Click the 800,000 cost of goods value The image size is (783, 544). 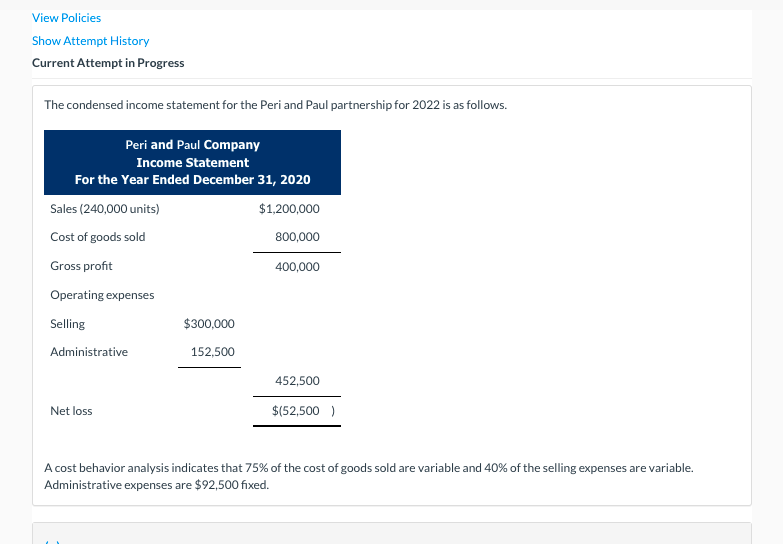[x=297, y=237]
